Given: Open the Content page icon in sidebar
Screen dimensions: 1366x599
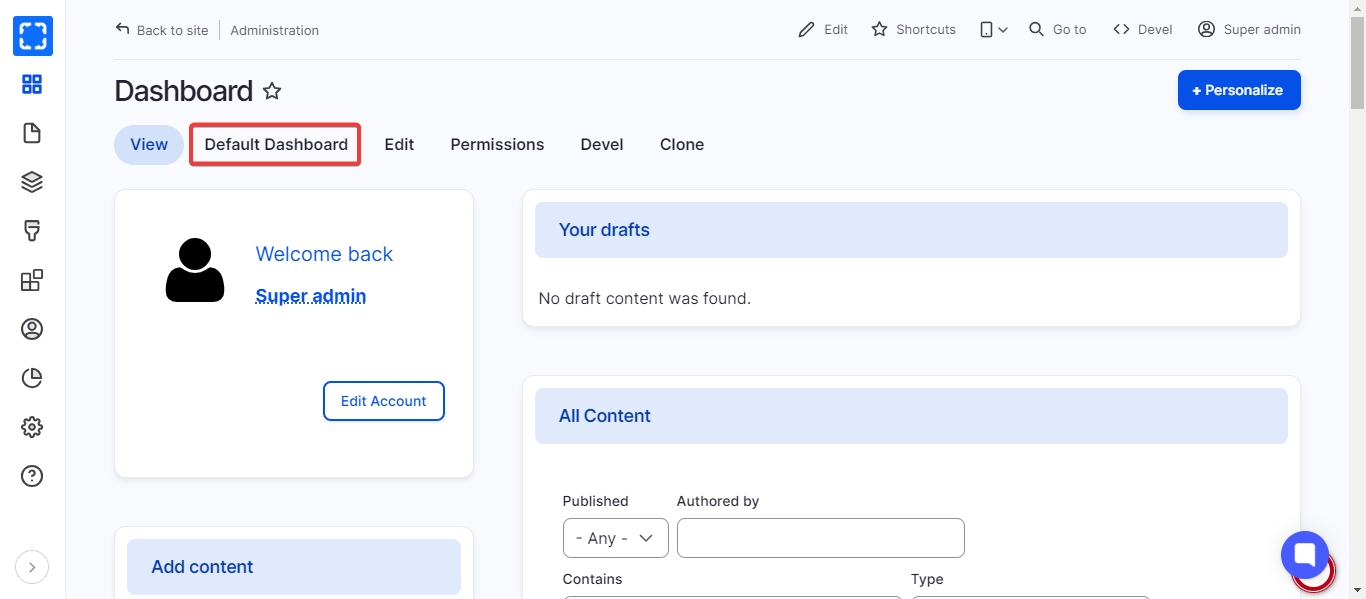Looking at the screenshot, I should click(x=32, y=133).
